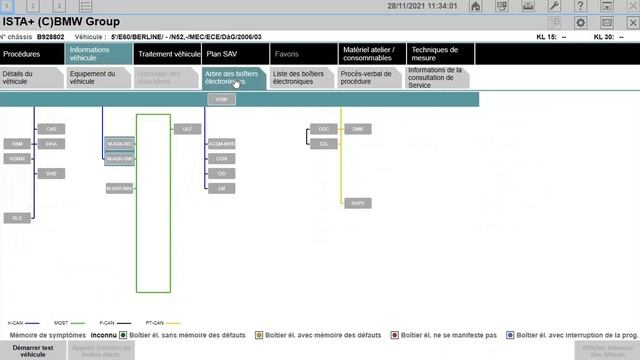Open Informations véhicule menu
The width and height of the screenshot is (640, 360).
99,54
